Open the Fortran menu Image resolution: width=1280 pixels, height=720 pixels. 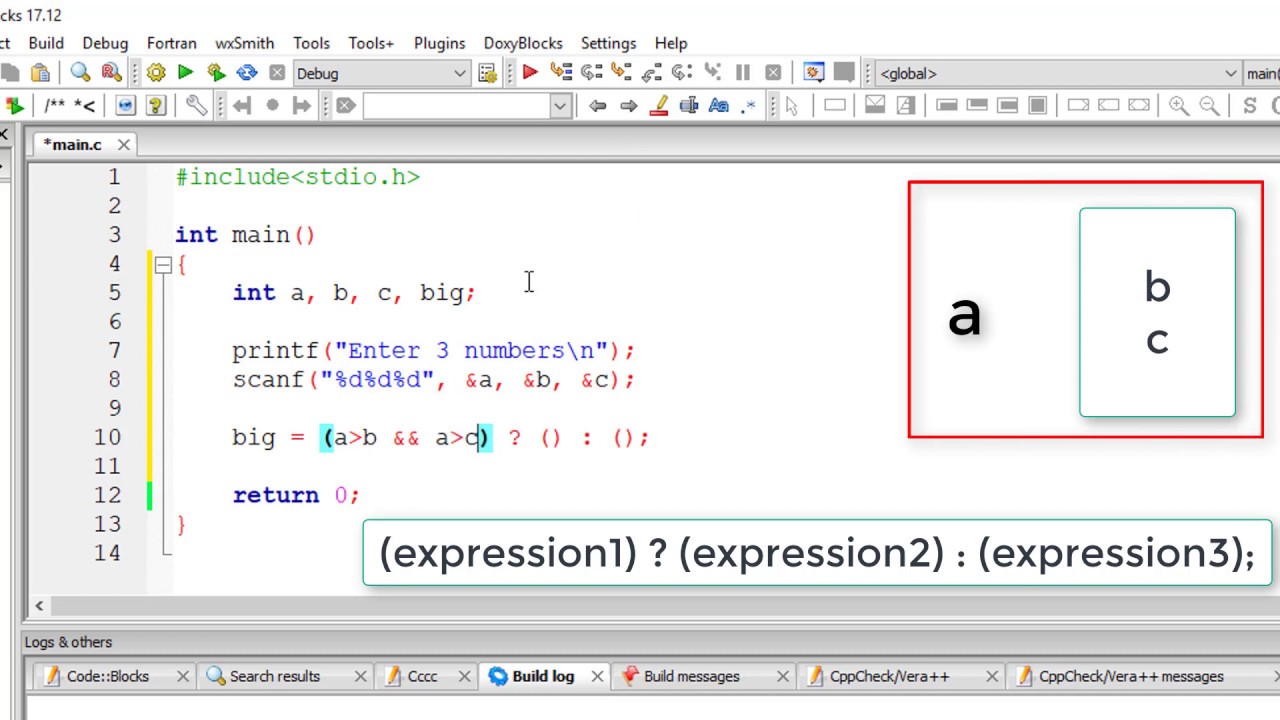pos(172,43)
